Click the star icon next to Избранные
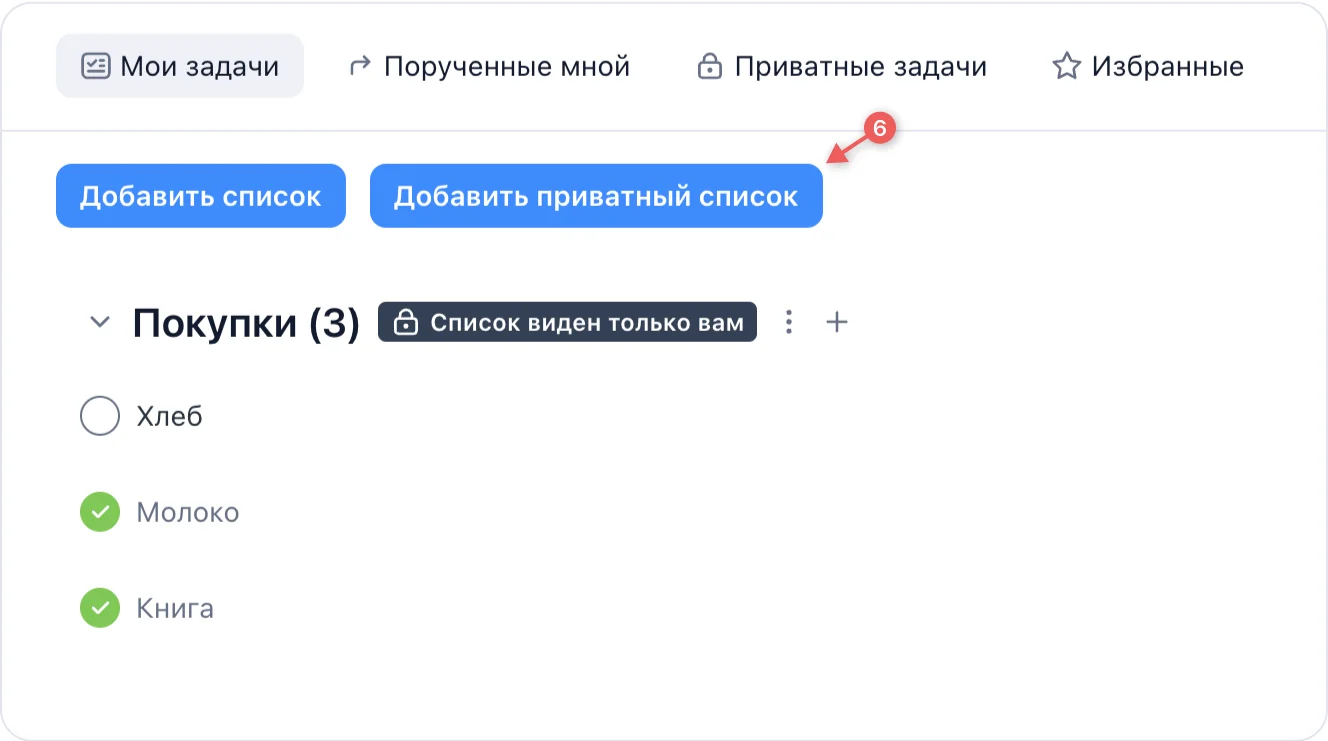 point(1065,65)
